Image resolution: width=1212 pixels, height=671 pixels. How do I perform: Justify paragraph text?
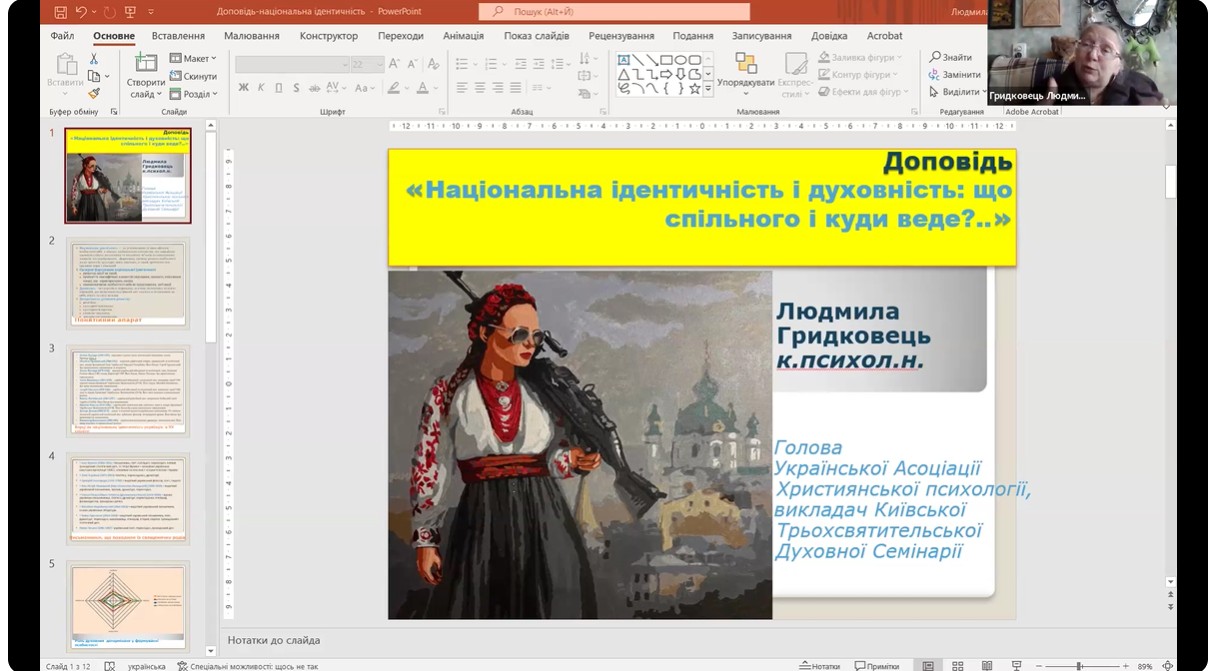point(516,88)
